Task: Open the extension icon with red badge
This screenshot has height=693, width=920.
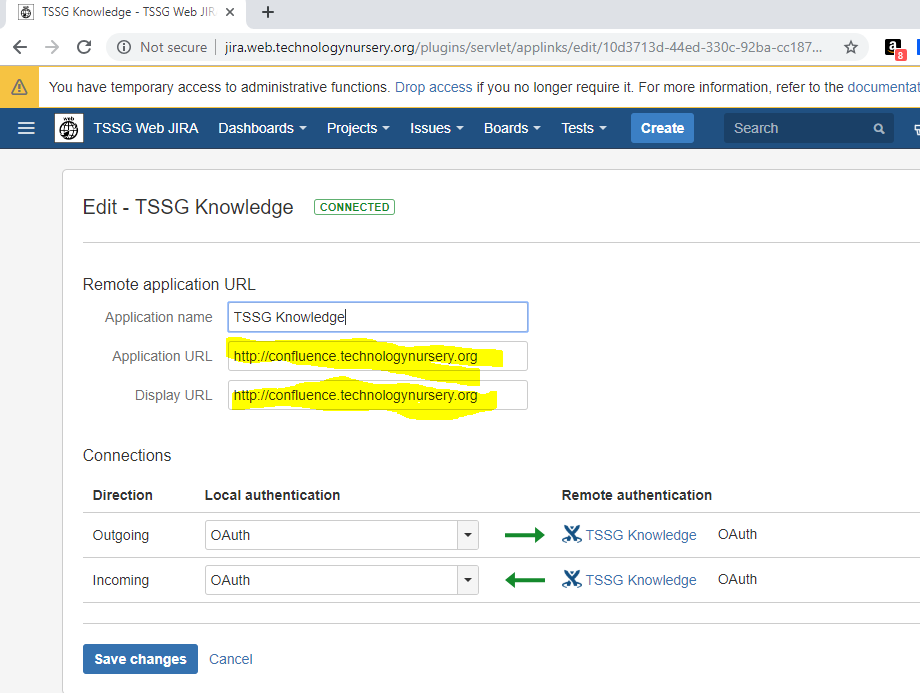Action: pos(894,48)
